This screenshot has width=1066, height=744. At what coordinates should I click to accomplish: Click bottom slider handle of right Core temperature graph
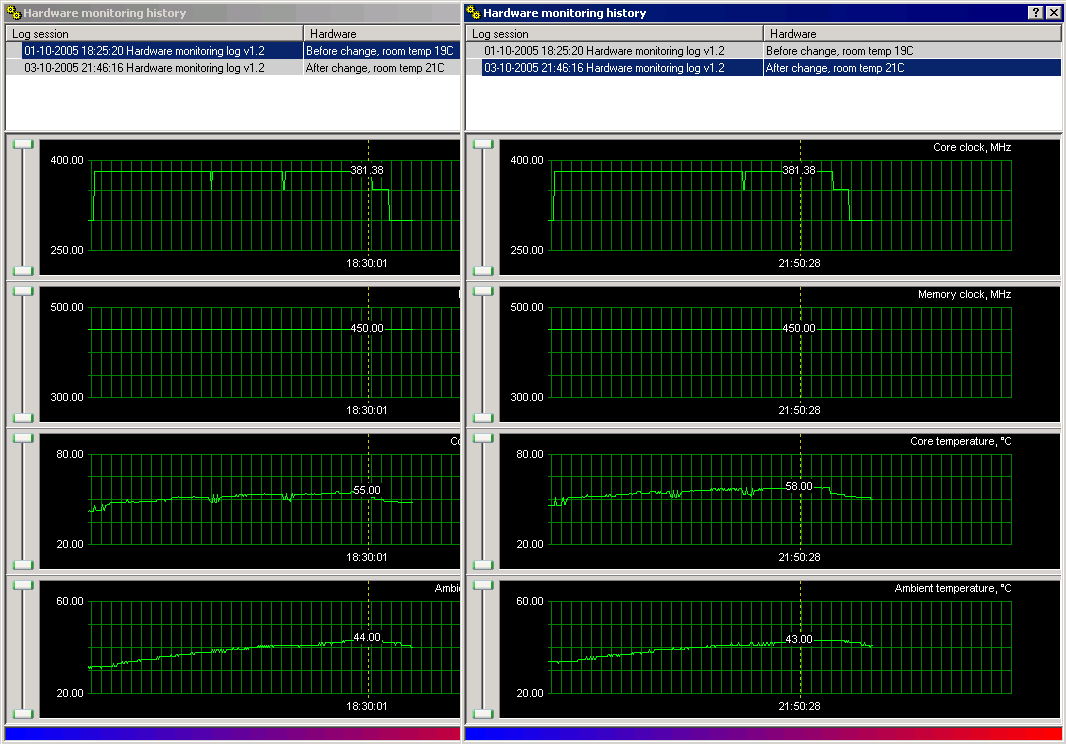click(x=483, y=564)
